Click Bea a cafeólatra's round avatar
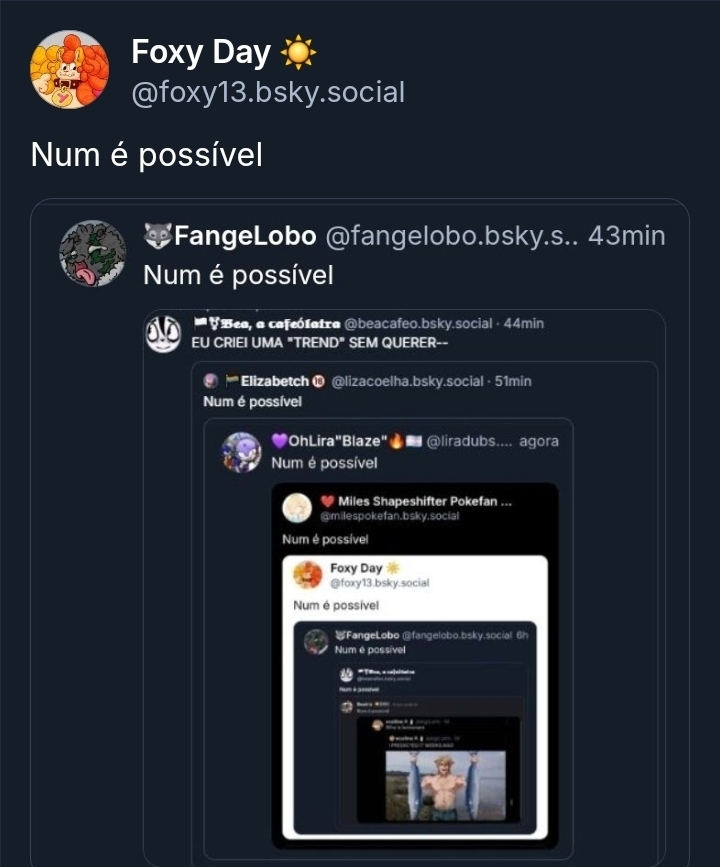Viewport: 720px width, 867px height. click(x=163, y=333)
